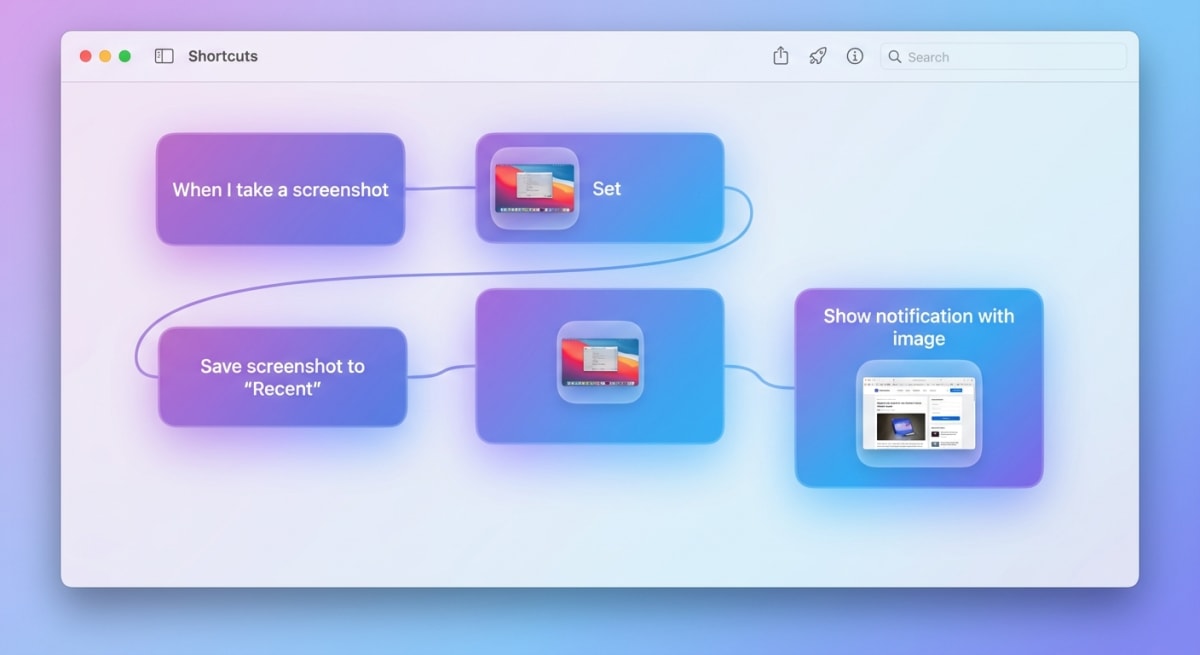
Task: Click the magnifying glass in the search bar
Action: tap(895, 57)
